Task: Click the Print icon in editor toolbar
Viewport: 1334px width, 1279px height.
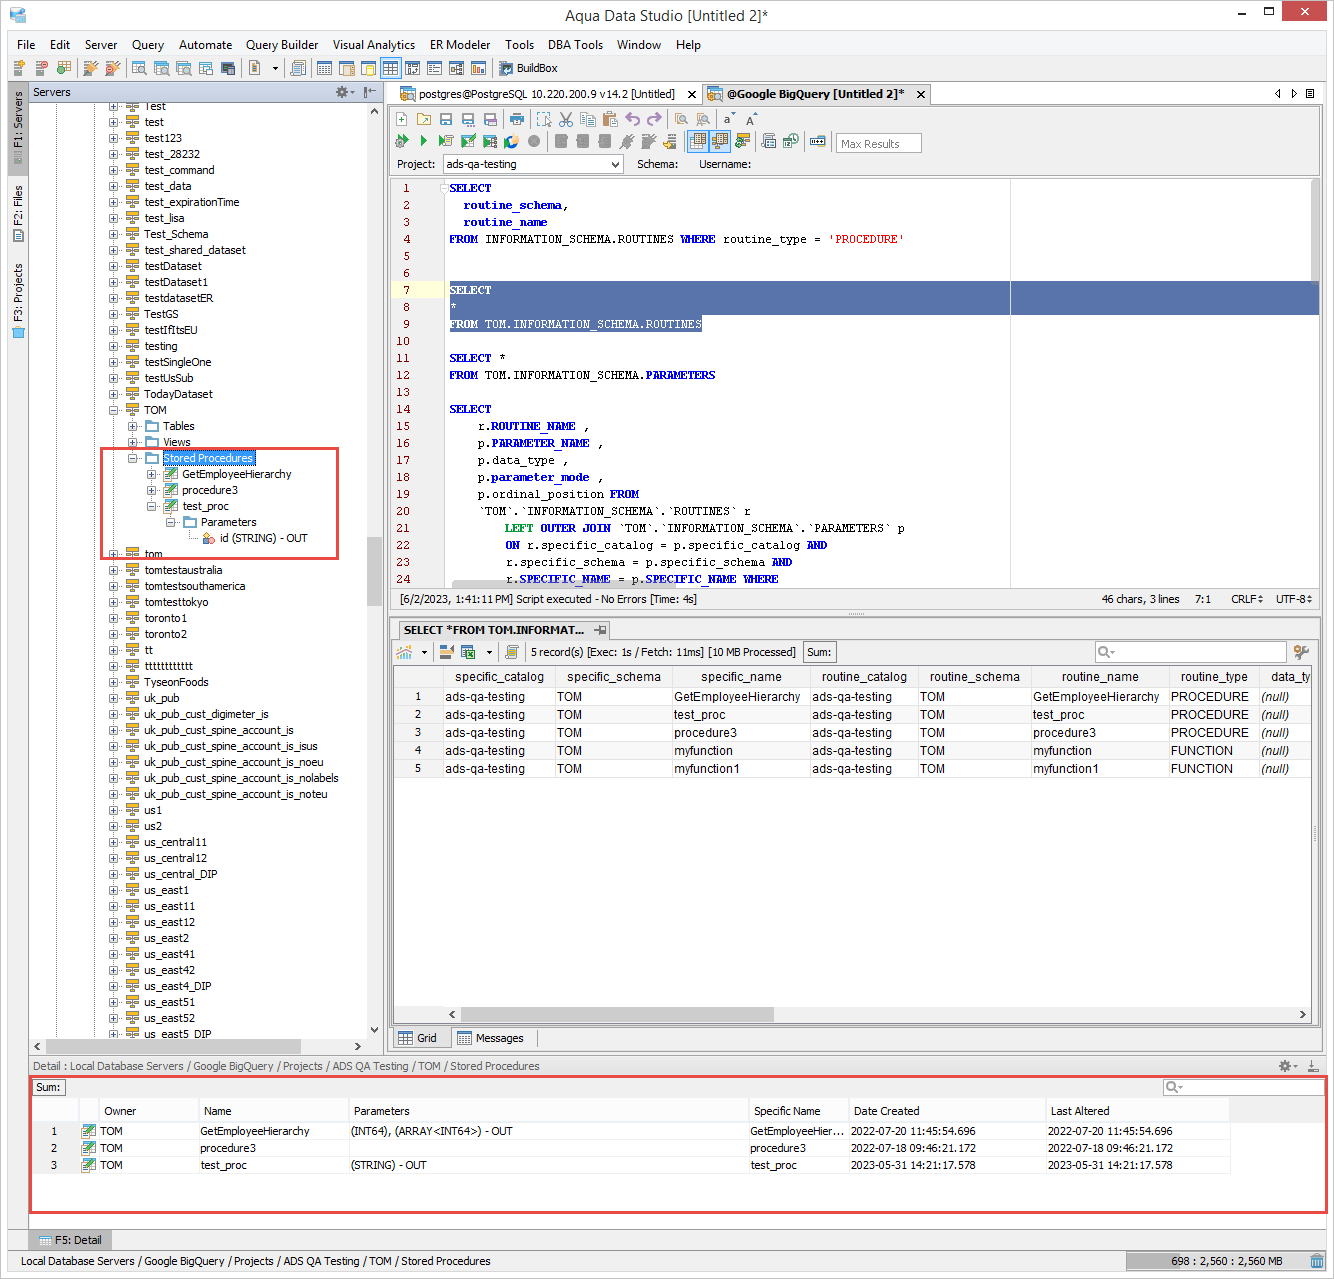Action: pyautogui.click(x=516, y=119)
